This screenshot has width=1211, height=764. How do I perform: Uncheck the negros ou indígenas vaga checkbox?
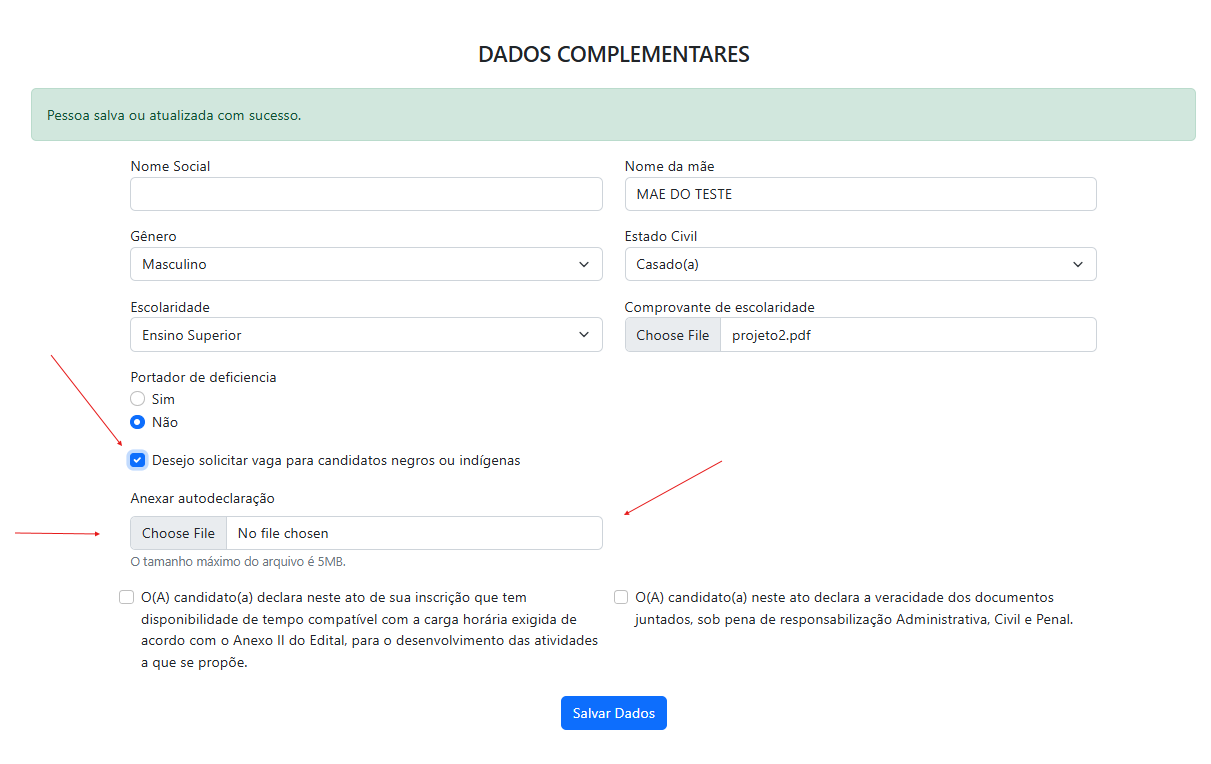click(138, 461)
